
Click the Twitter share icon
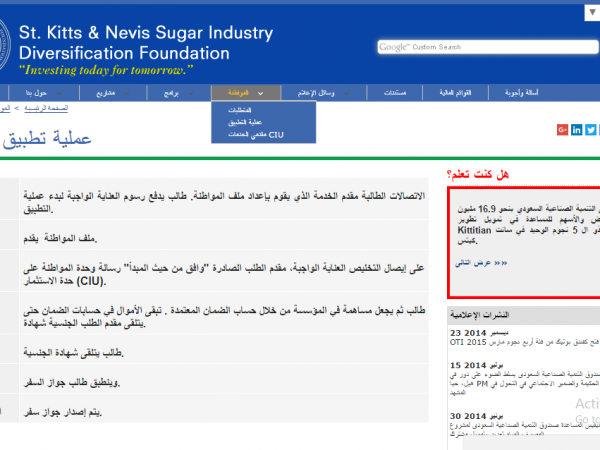click(x=591, y=129)
